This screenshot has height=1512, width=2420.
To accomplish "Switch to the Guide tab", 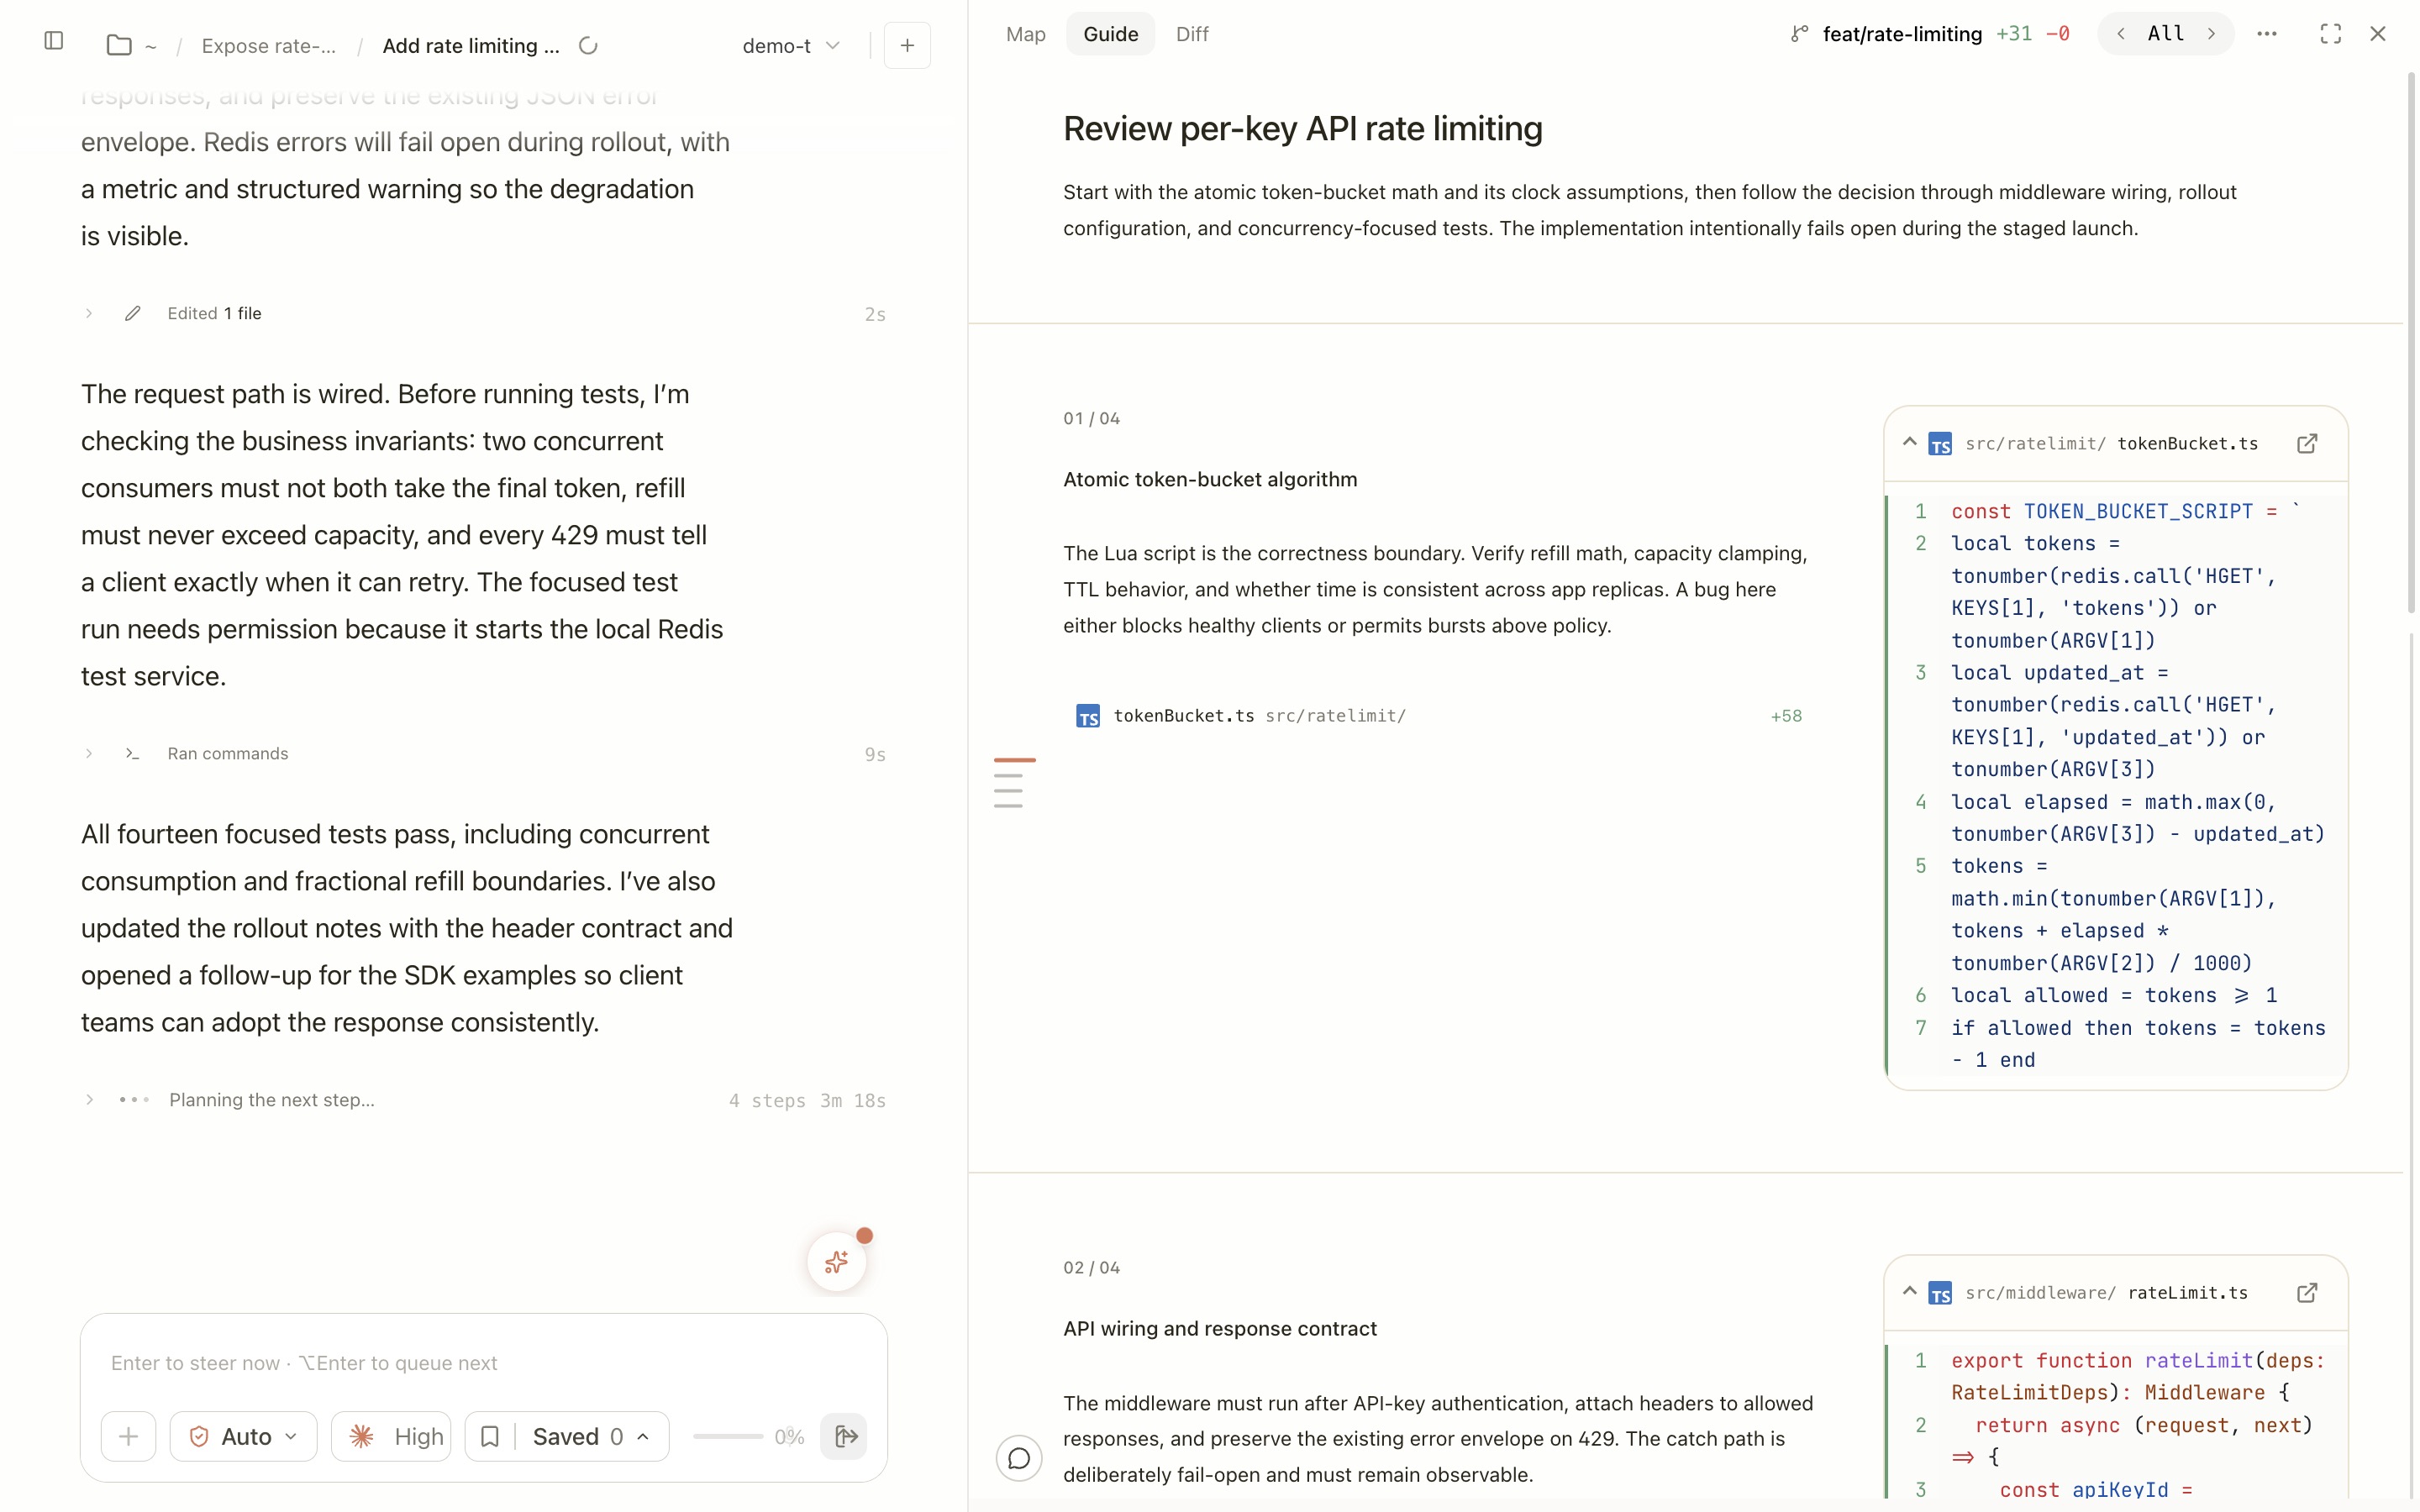I will [x=1110, y=34].
